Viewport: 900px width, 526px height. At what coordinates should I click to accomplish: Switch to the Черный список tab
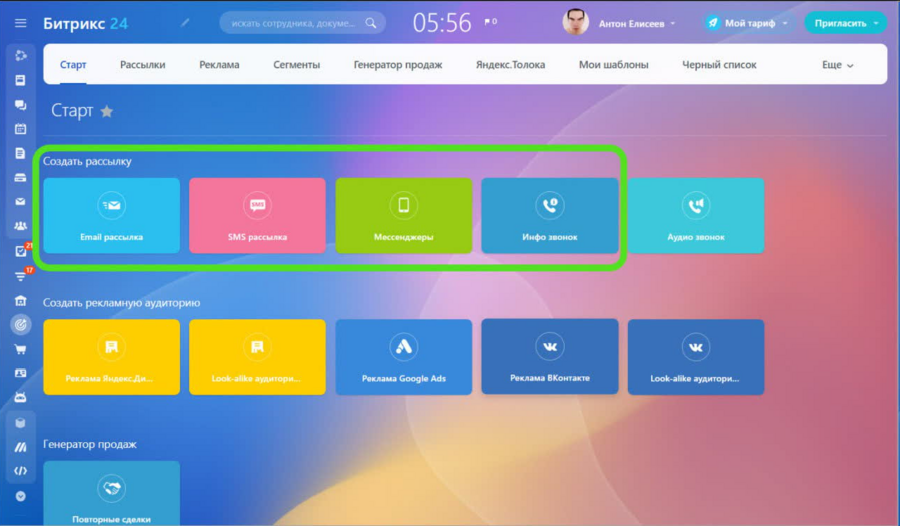(x=719, y=65)
